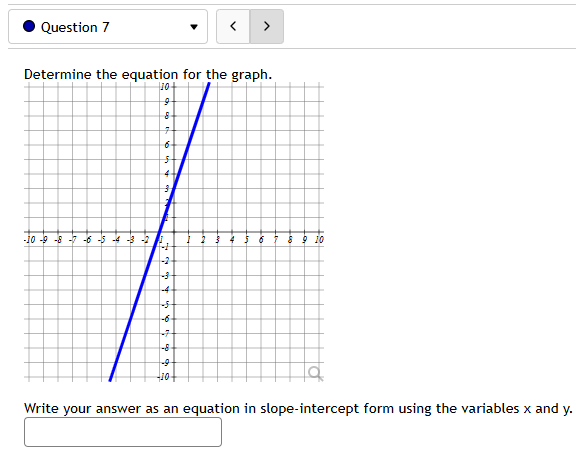Viewport: 576px width, 449px height.
Task: Click the answer equation input box
Action: coord(123,432)
